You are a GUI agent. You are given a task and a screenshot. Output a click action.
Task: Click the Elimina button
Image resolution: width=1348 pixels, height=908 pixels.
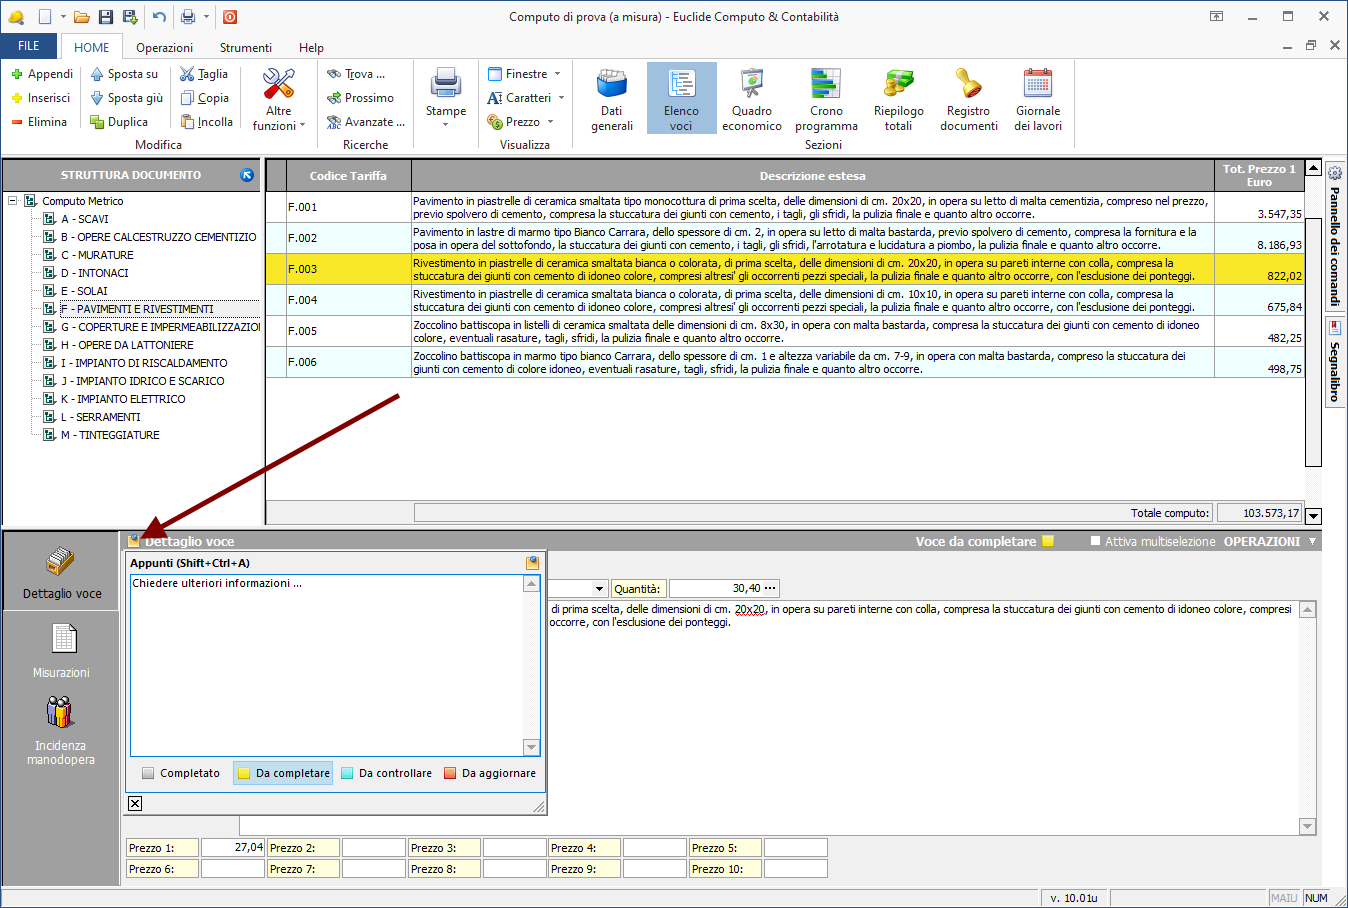pos(39,122)
